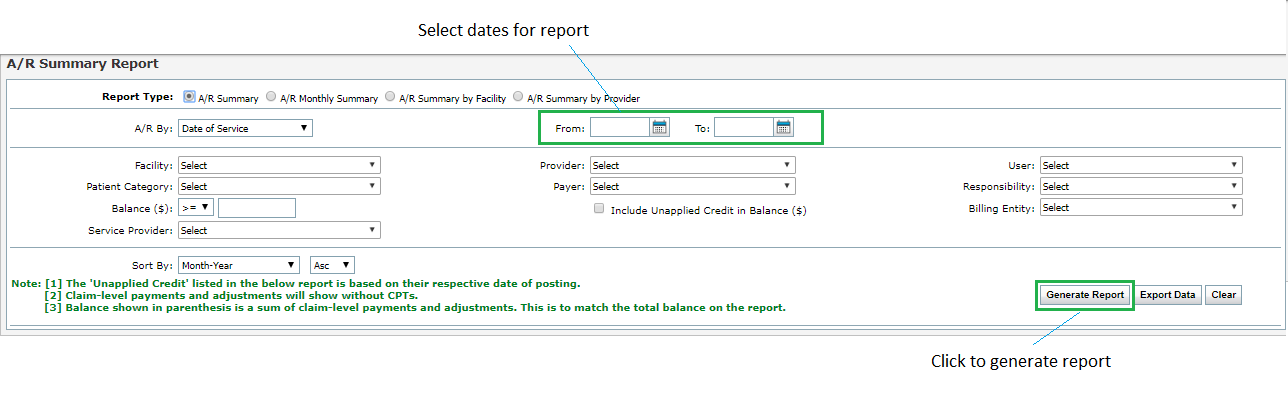Select A/R Monthly Summary radio button

270,98
